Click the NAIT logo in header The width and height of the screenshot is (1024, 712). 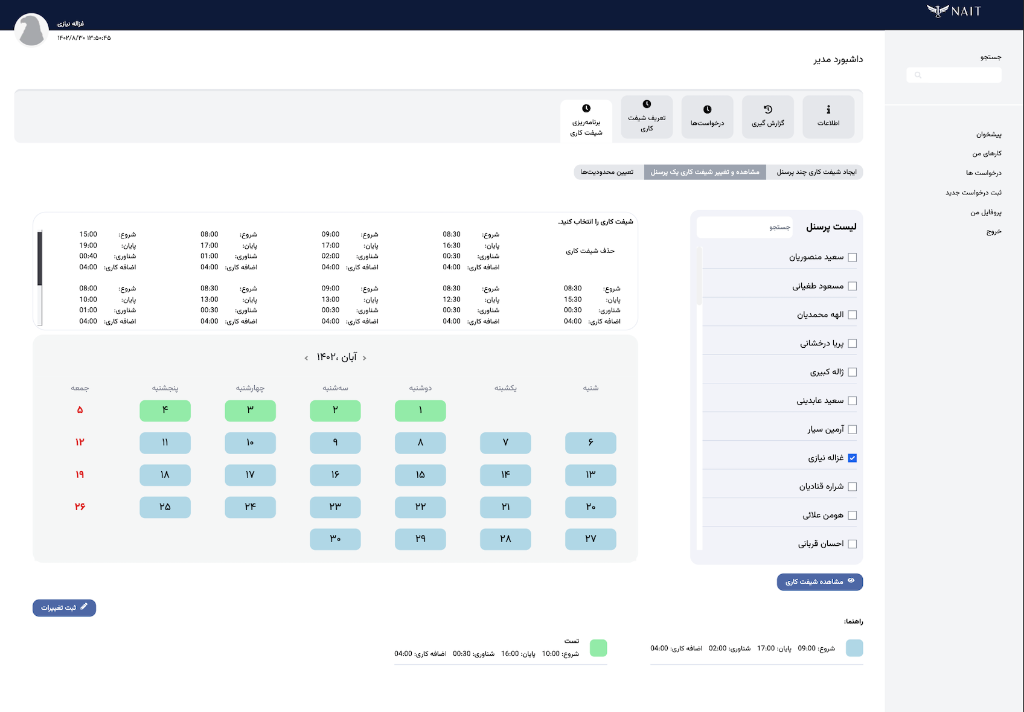(953, 10)
